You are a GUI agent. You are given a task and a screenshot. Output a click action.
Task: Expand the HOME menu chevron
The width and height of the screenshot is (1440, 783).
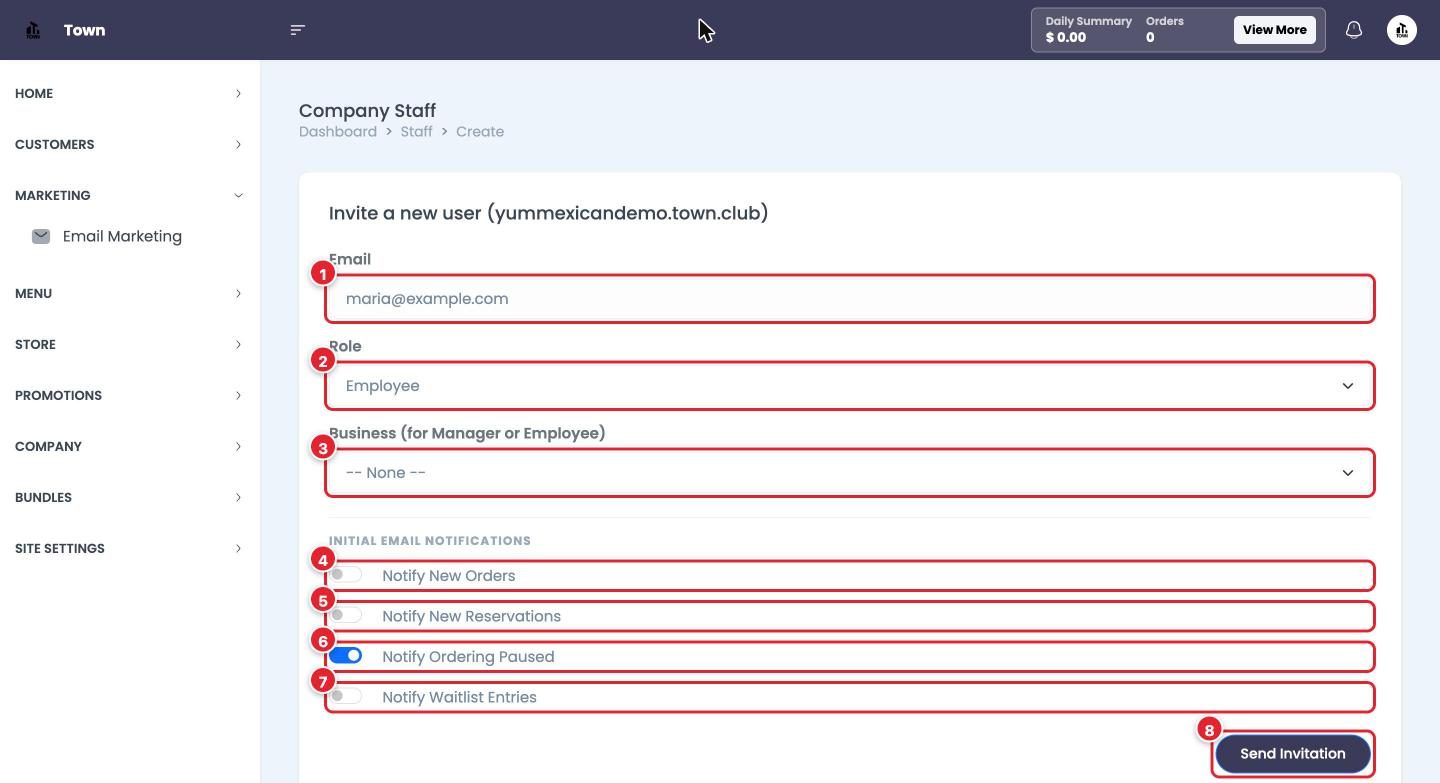238,94
